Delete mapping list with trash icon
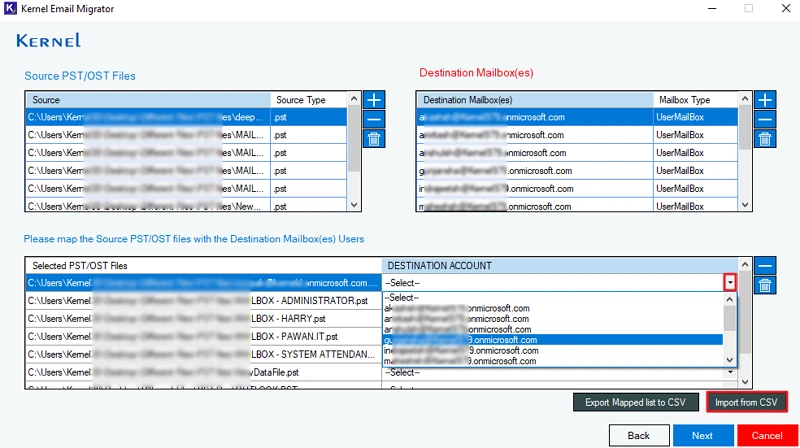 point(765,285)
